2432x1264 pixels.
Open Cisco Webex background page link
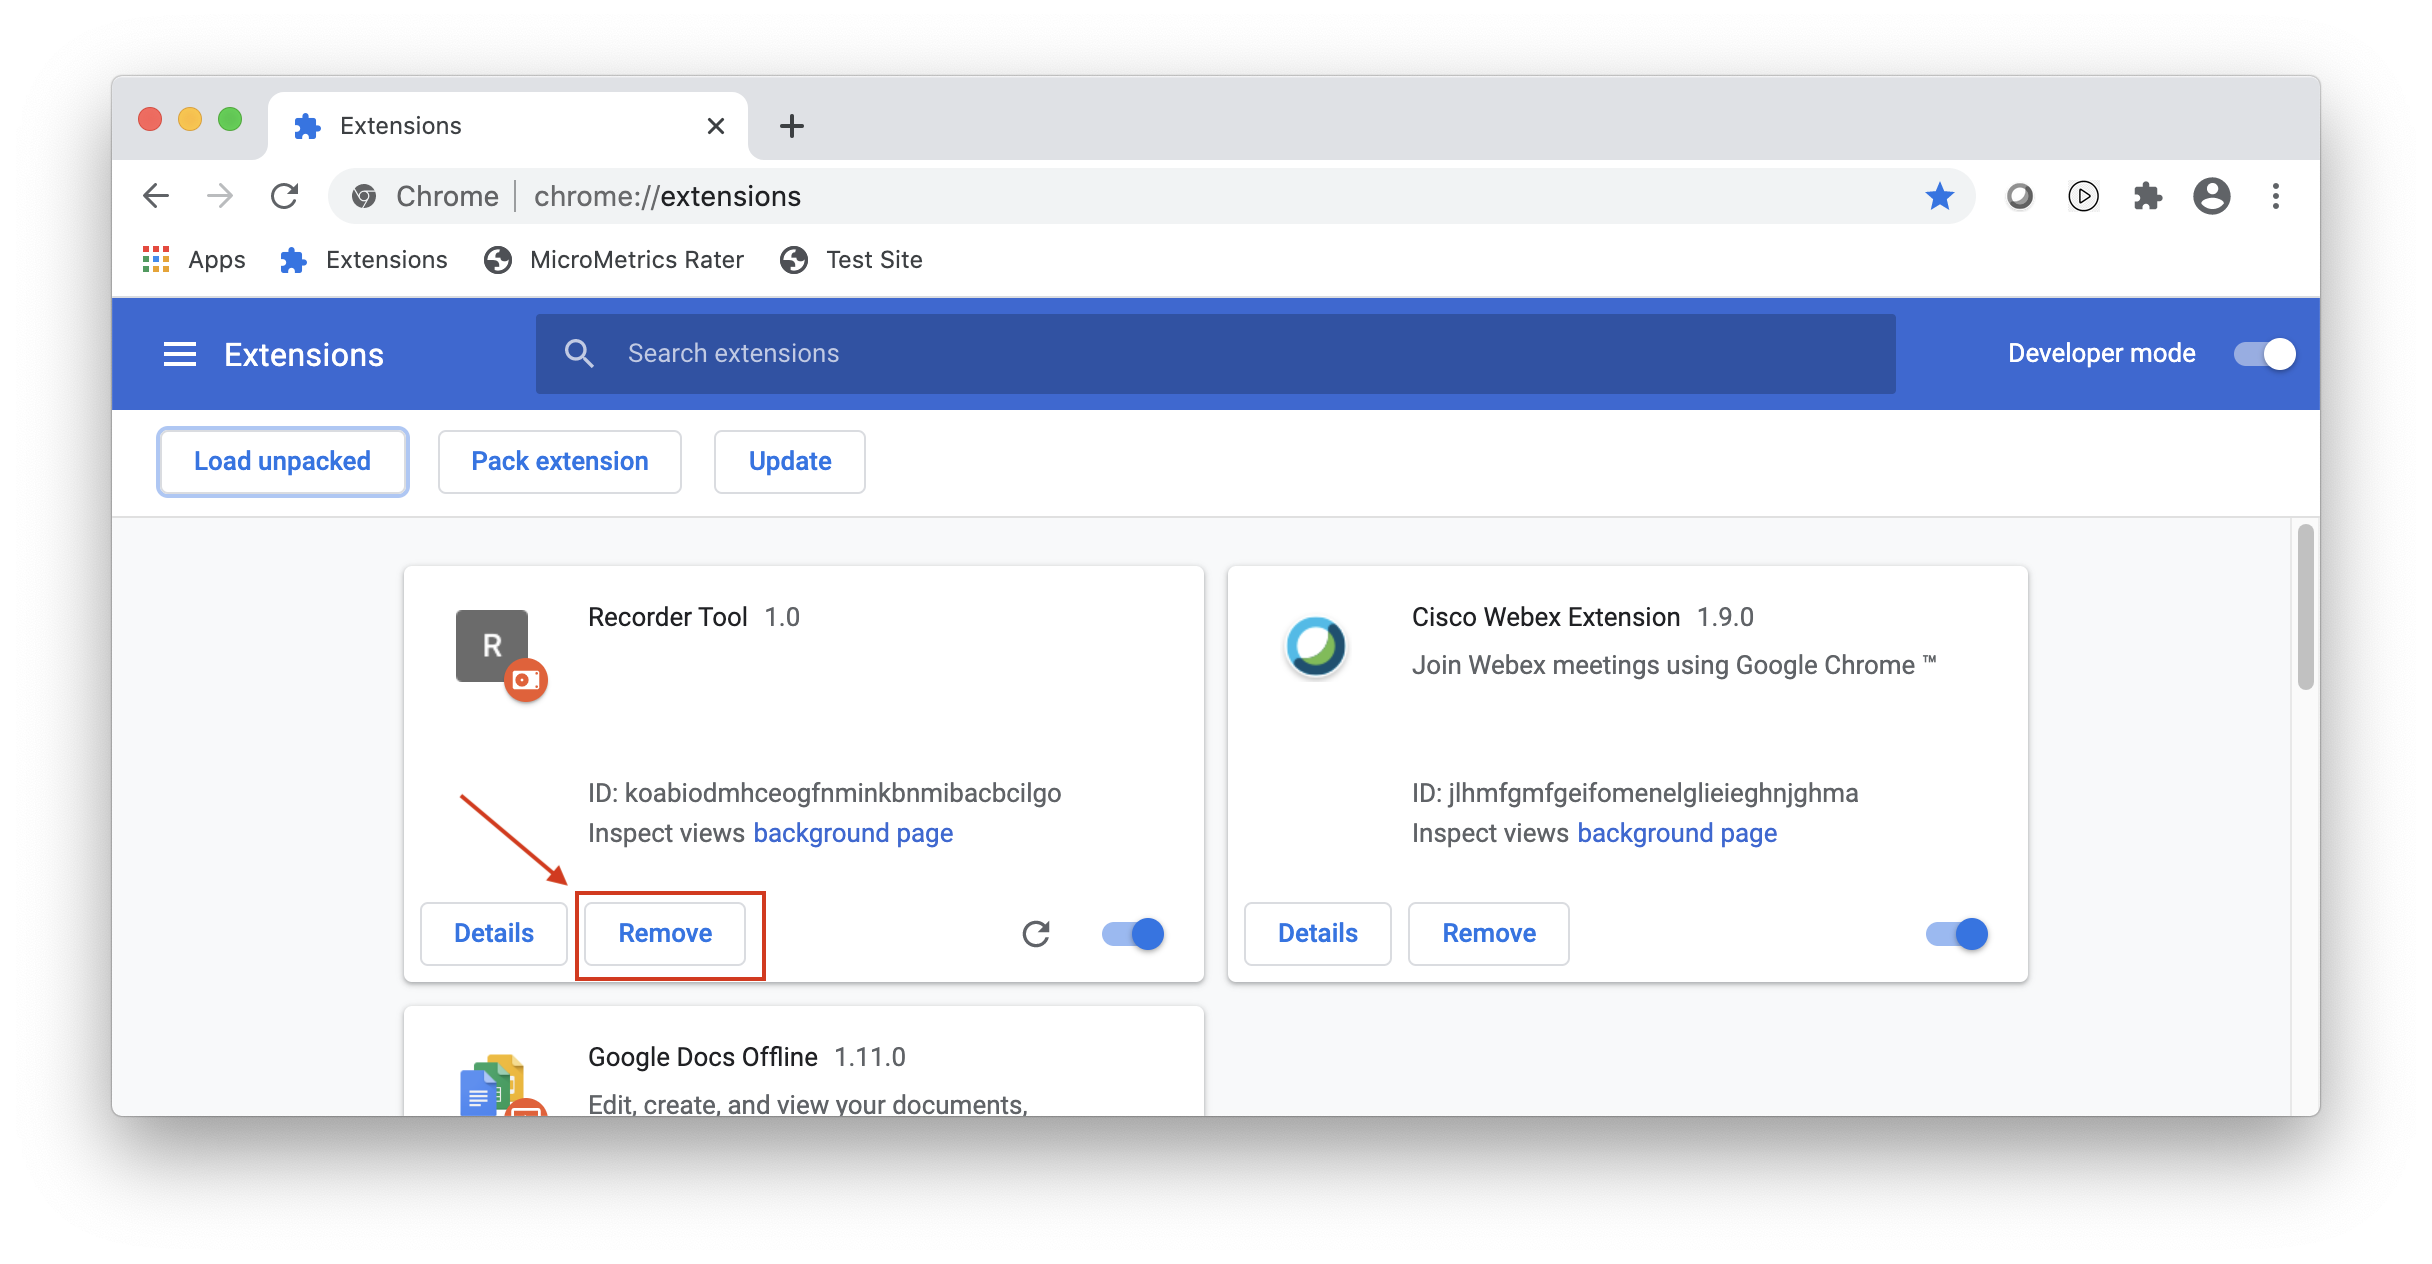[1677, 833]
